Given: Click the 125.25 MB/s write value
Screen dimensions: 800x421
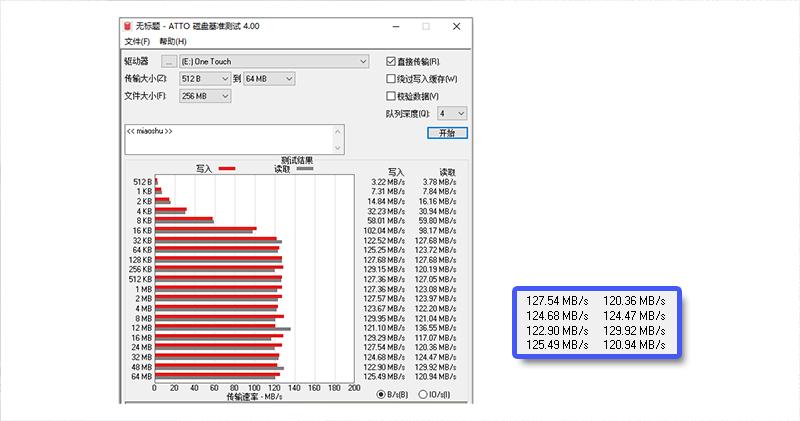Looking at the screenshot, I should (384, 250).
